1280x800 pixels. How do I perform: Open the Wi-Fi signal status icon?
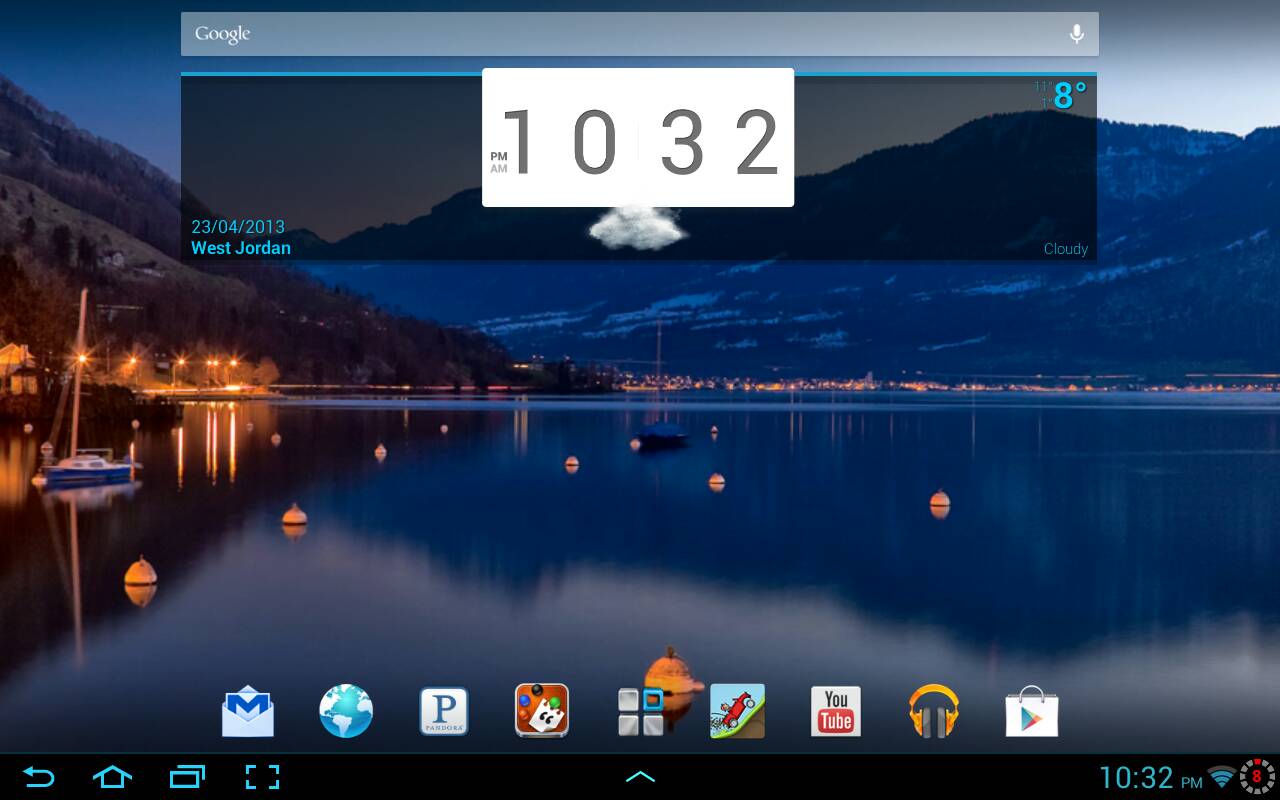pyautogui.click(x=1221, y=777)
